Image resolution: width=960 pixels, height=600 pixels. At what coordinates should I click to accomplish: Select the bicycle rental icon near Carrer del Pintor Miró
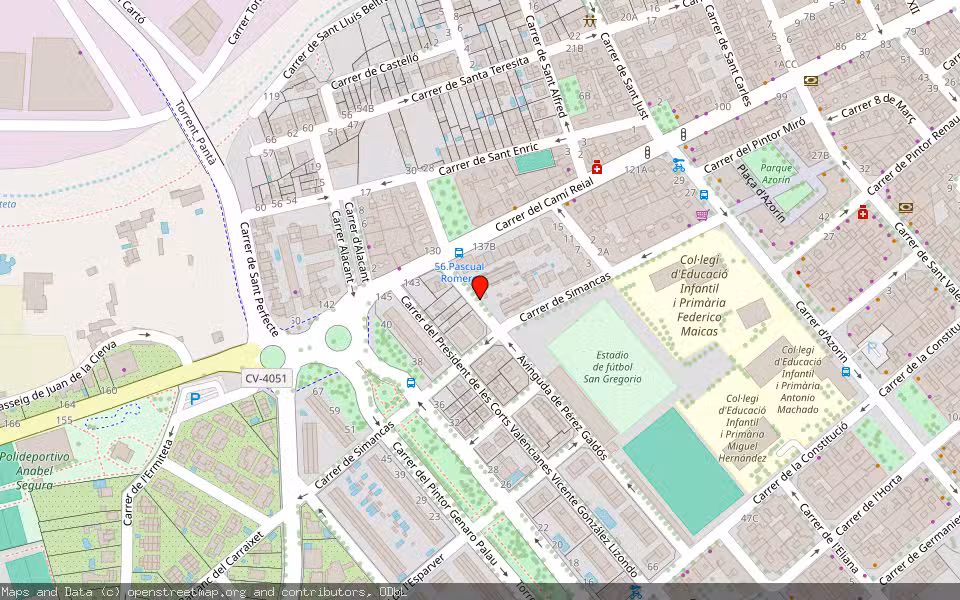coord(679,166)
